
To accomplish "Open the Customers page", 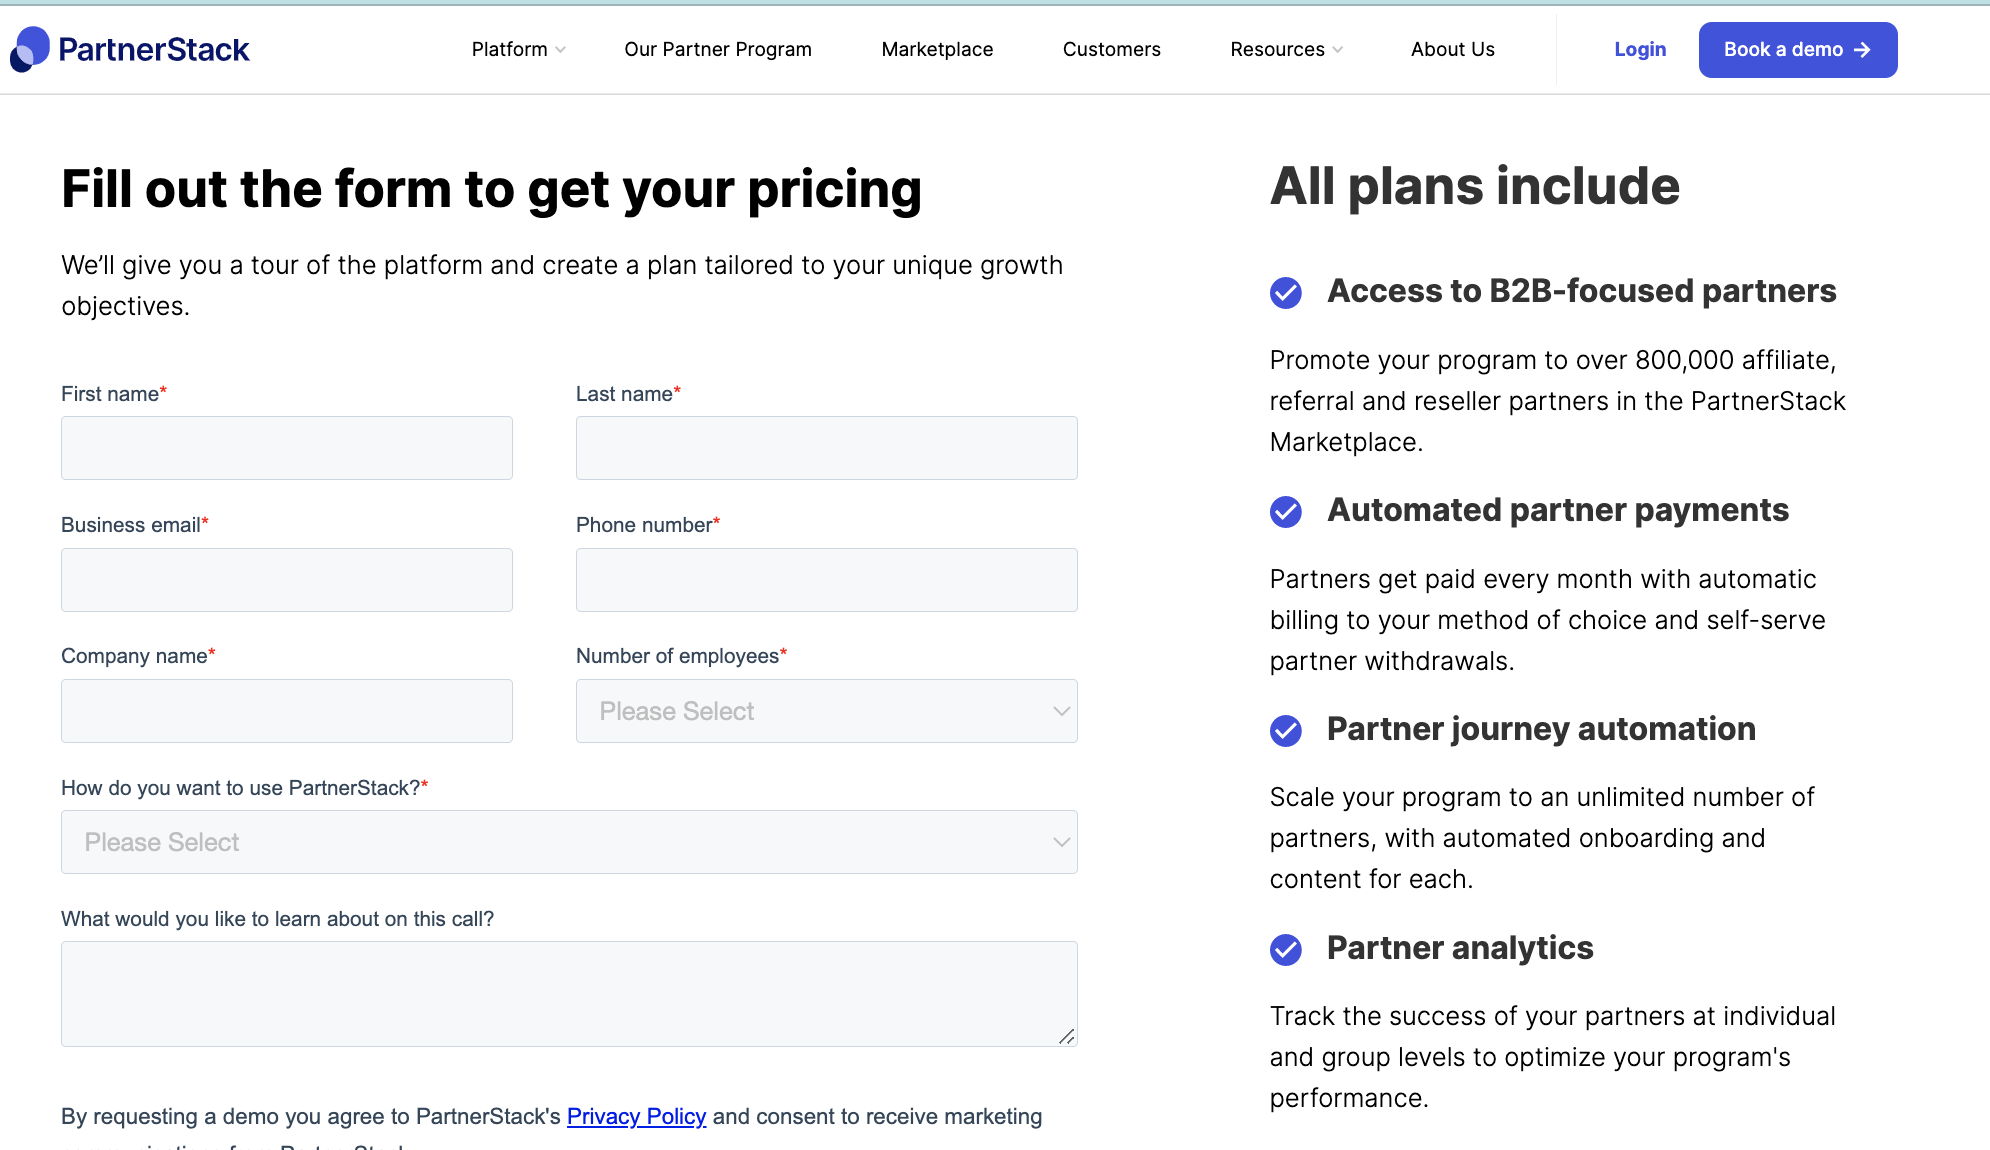I will pyautogui.click(x=1111, y=49).
